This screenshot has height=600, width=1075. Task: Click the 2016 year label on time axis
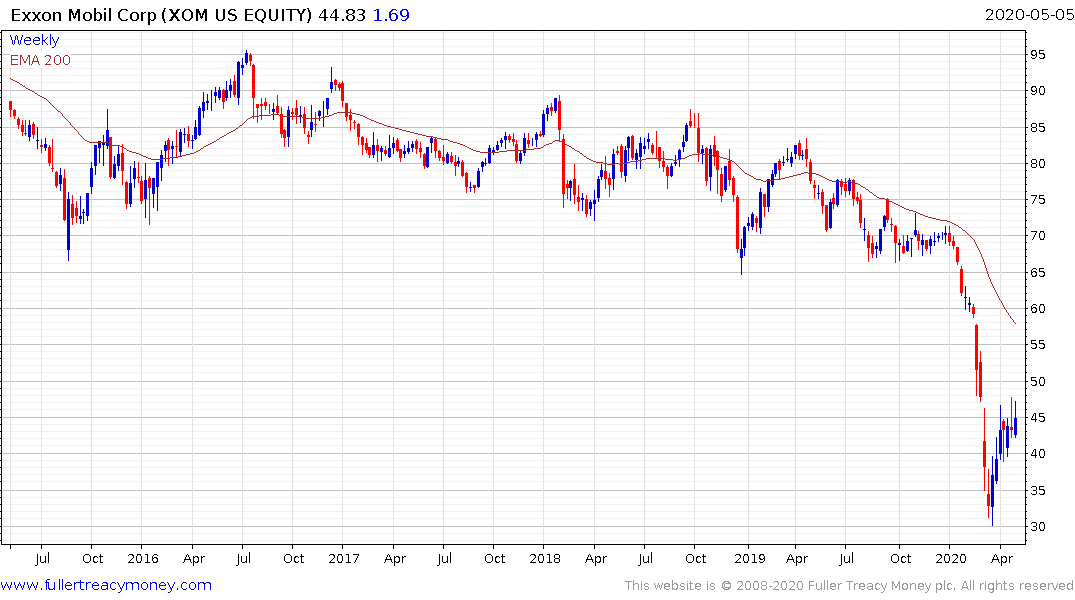click(143, 559)
